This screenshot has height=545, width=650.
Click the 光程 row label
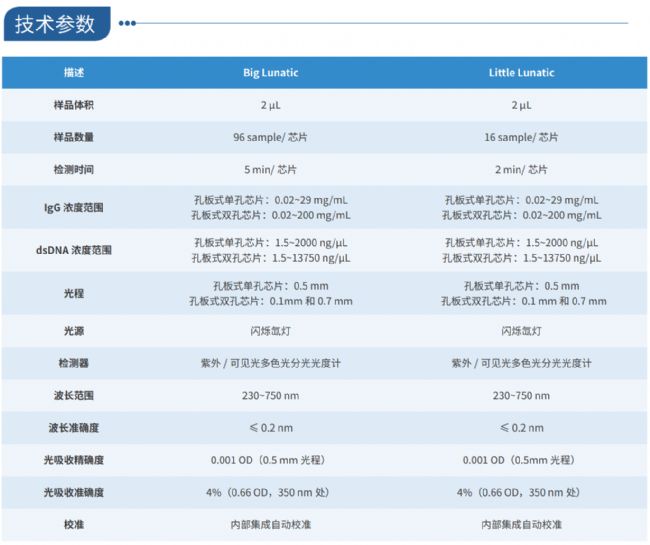[x=74, y=293]
